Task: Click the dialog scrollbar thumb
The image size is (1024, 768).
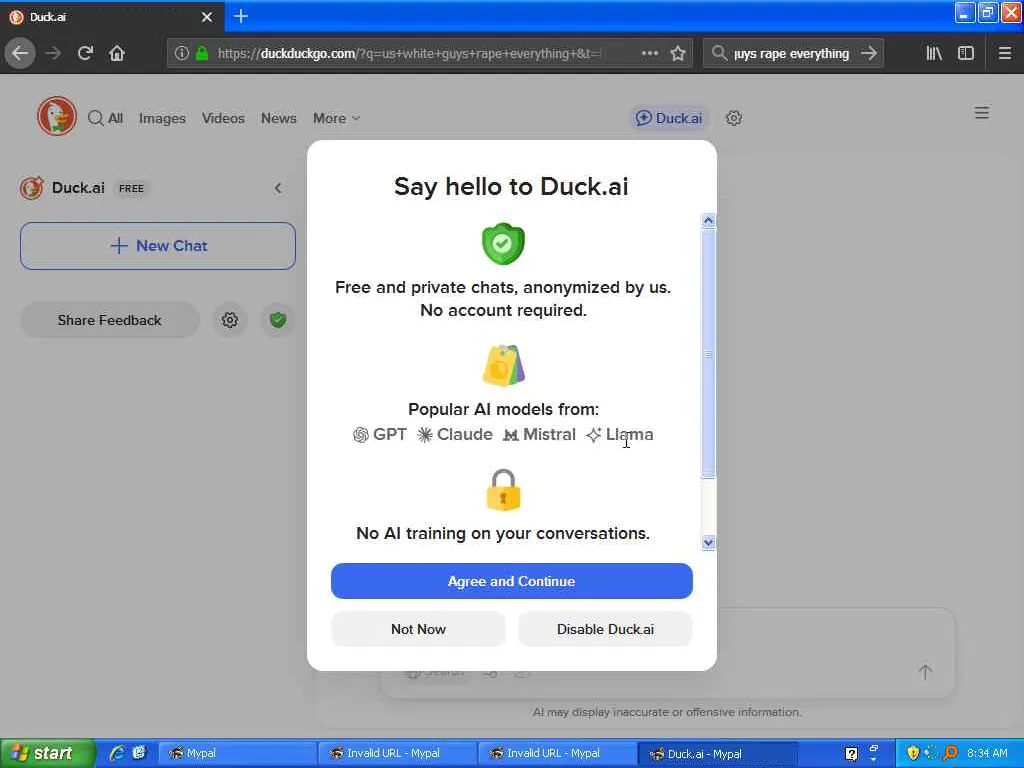Action: click(708, 353)
